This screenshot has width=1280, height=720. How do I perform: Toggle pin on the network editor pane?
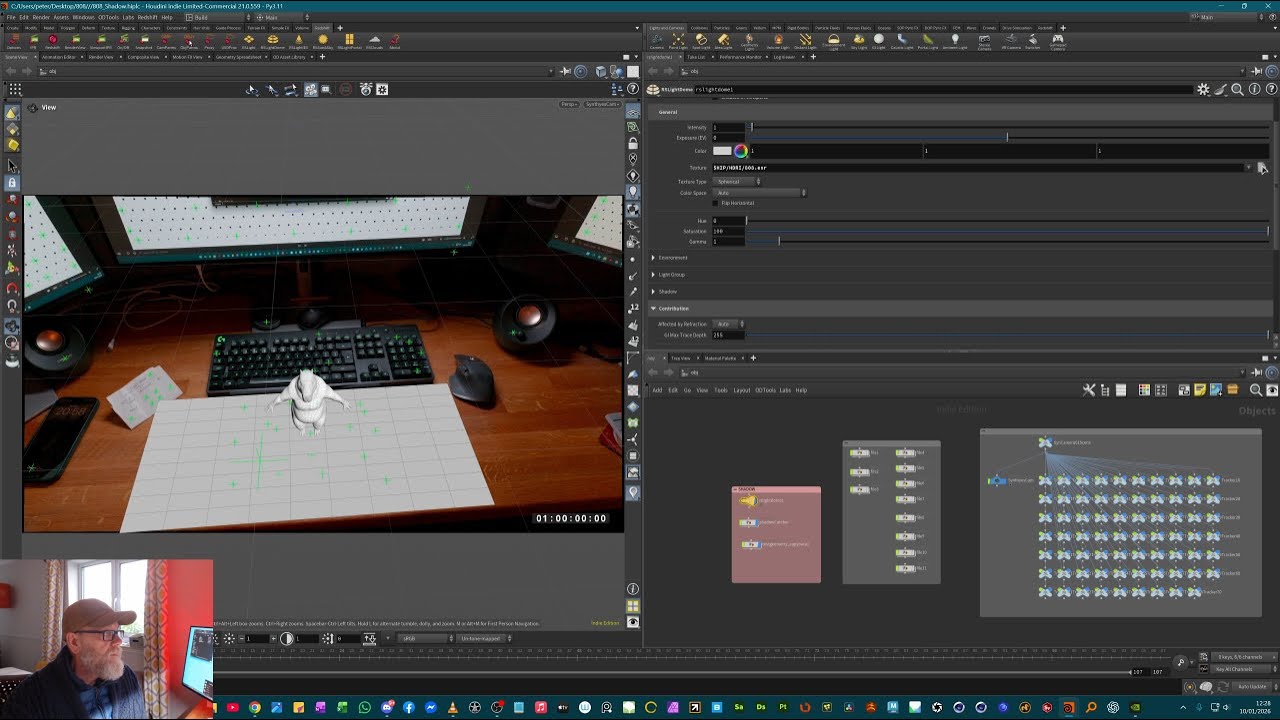1257,373
